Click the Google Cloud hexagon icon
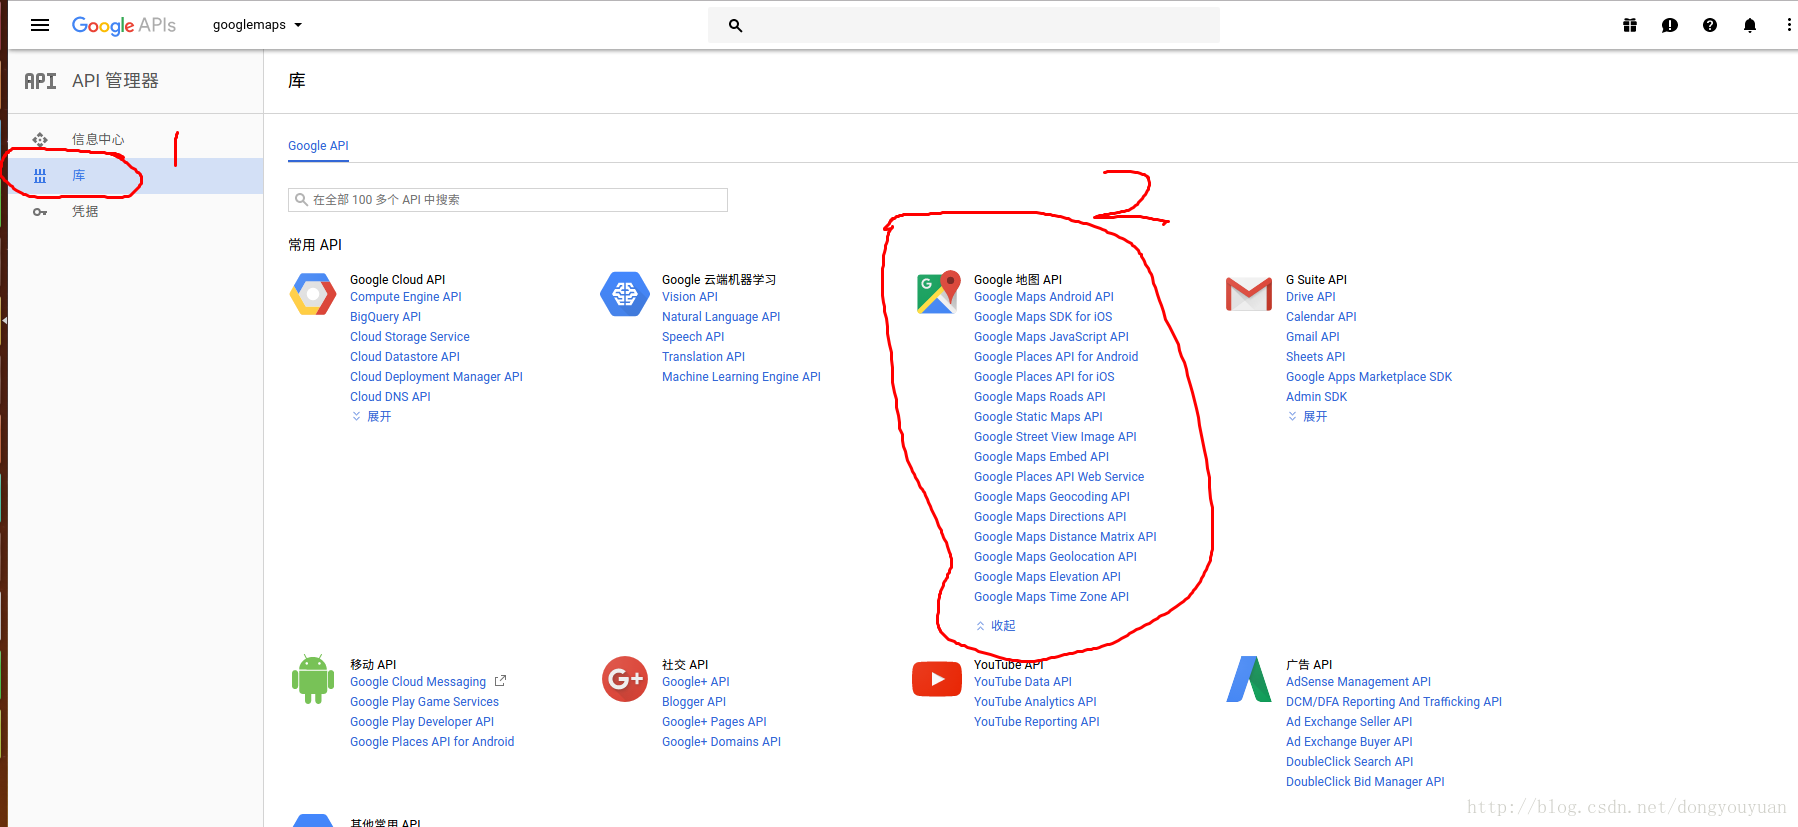1798x827 pixels. point(313,294)
